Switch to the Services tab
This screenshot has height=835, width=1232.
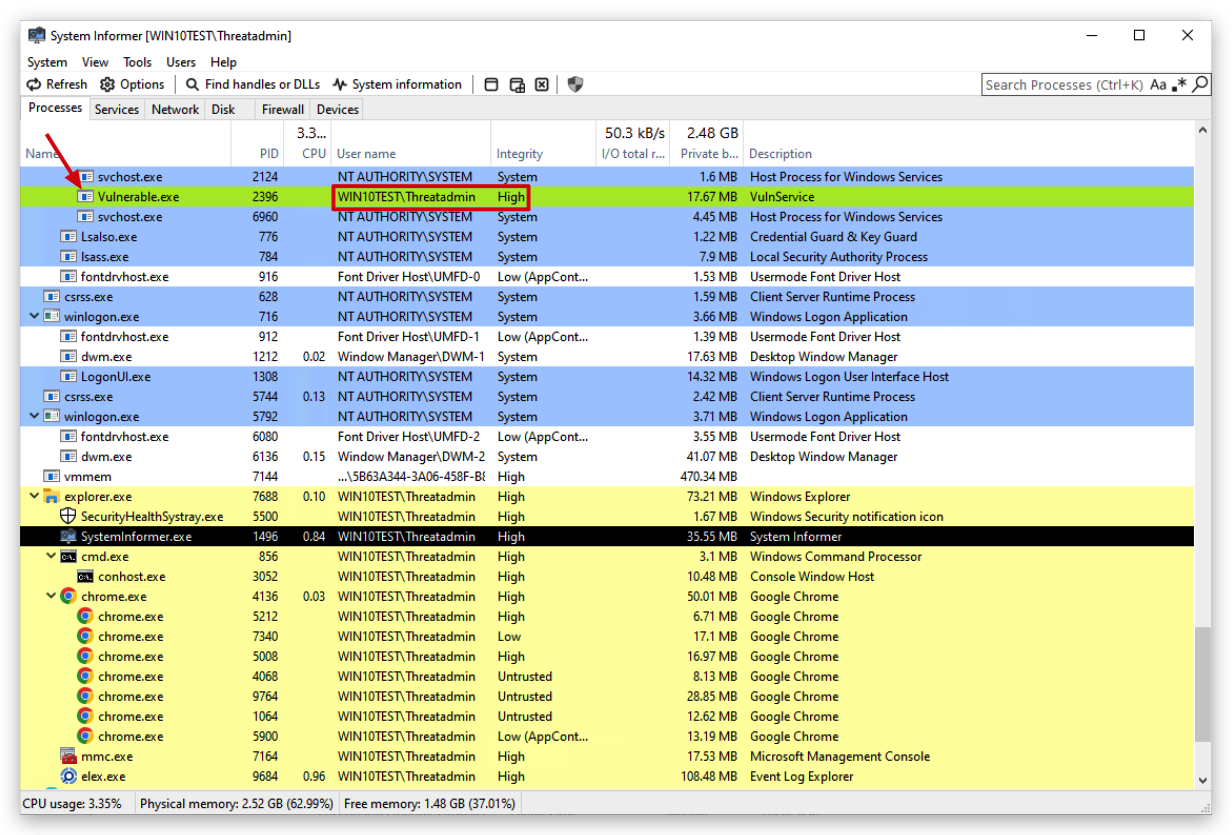(117, 110)
